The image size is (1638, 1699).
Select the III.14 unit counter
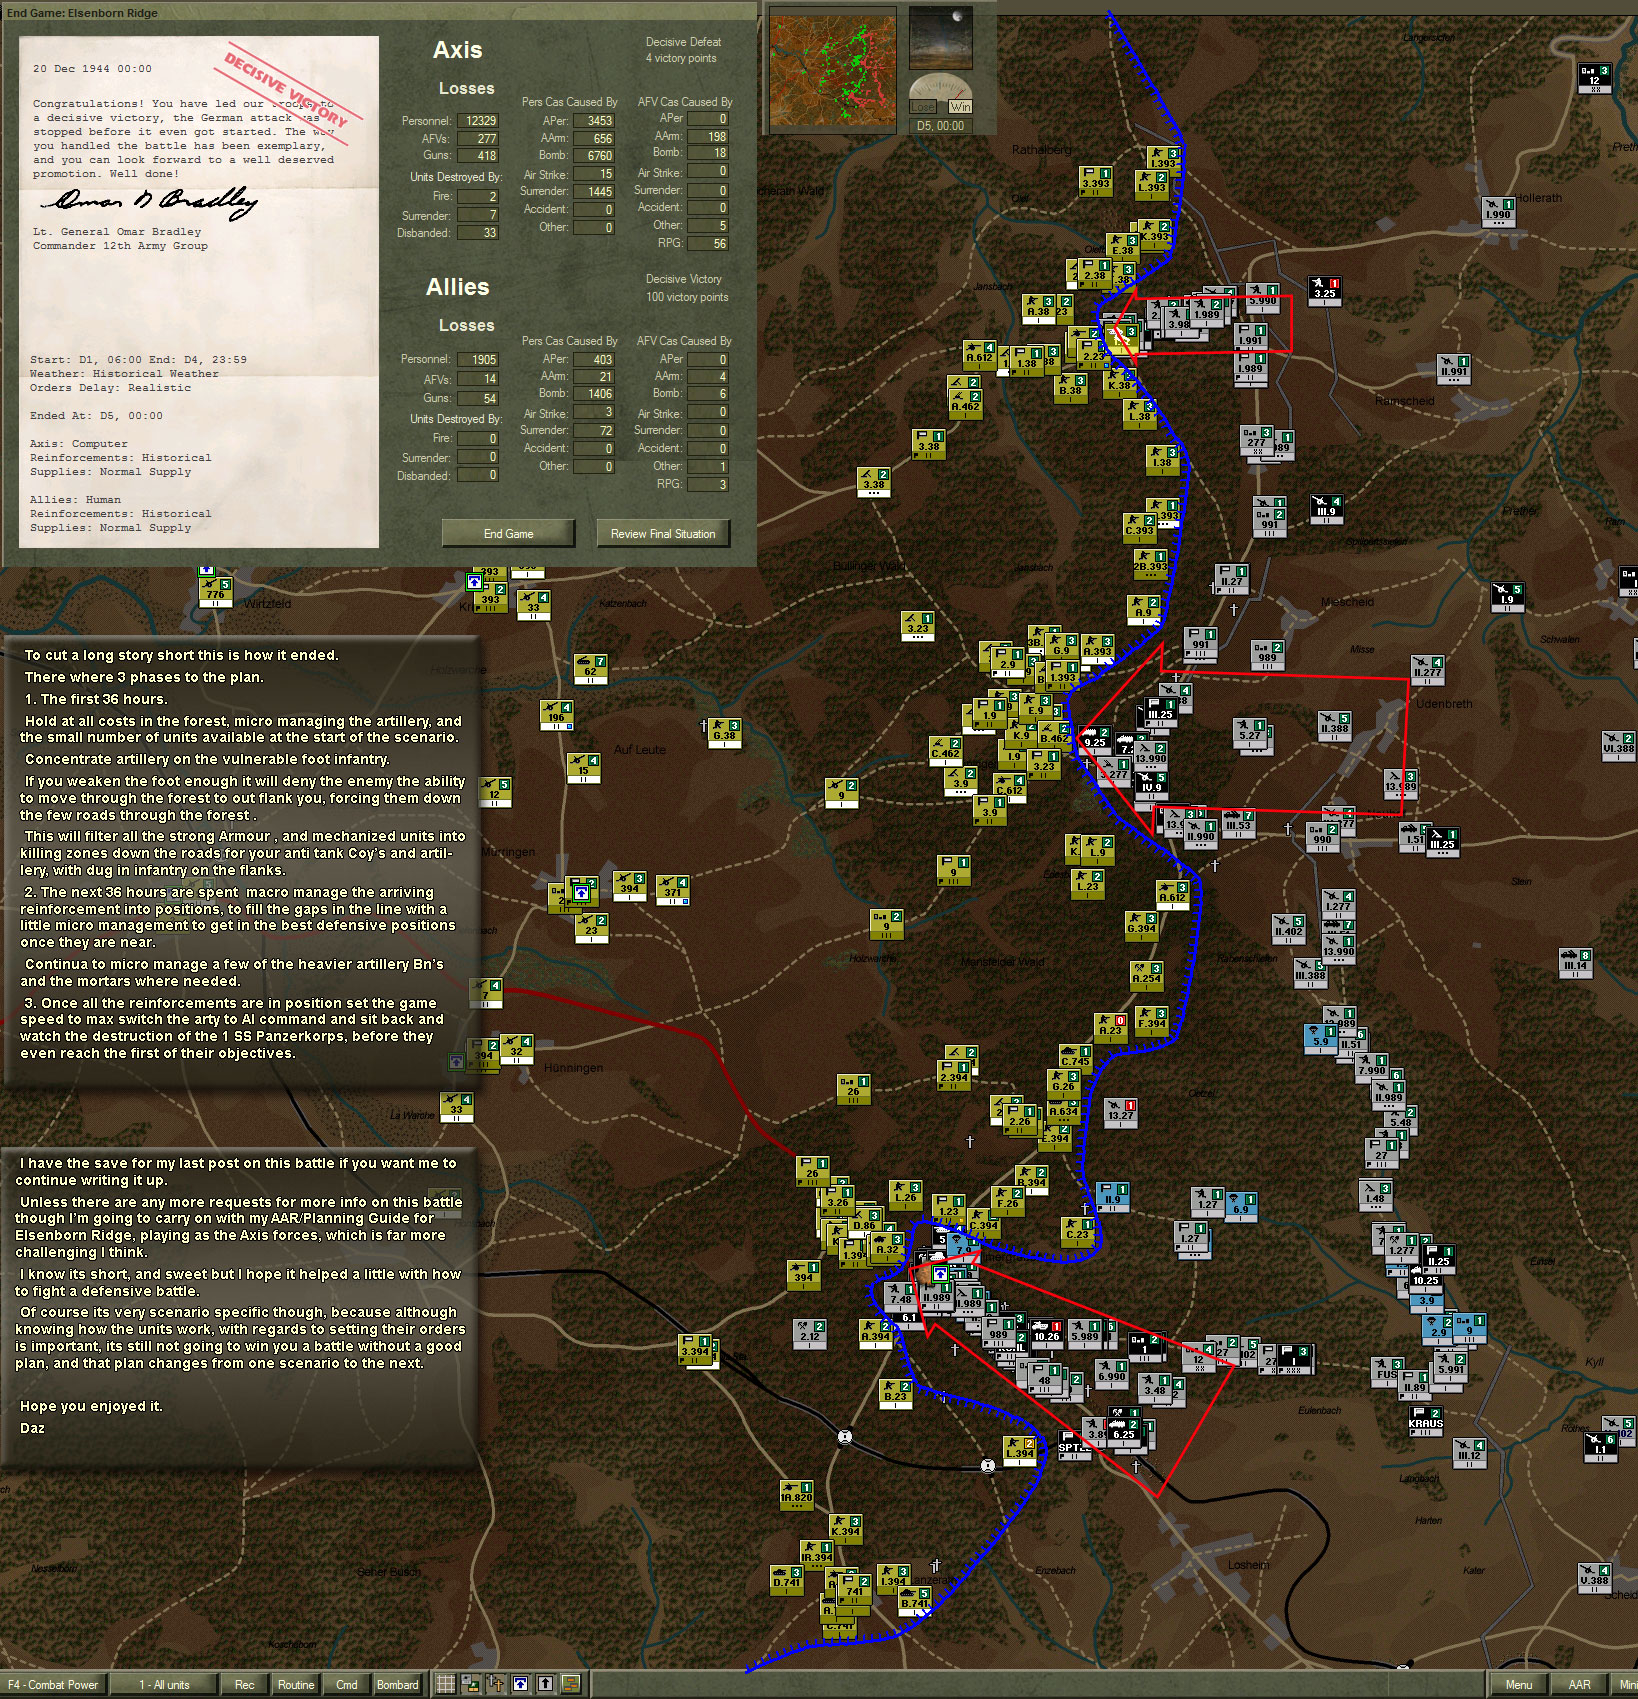click(1576, 964)
